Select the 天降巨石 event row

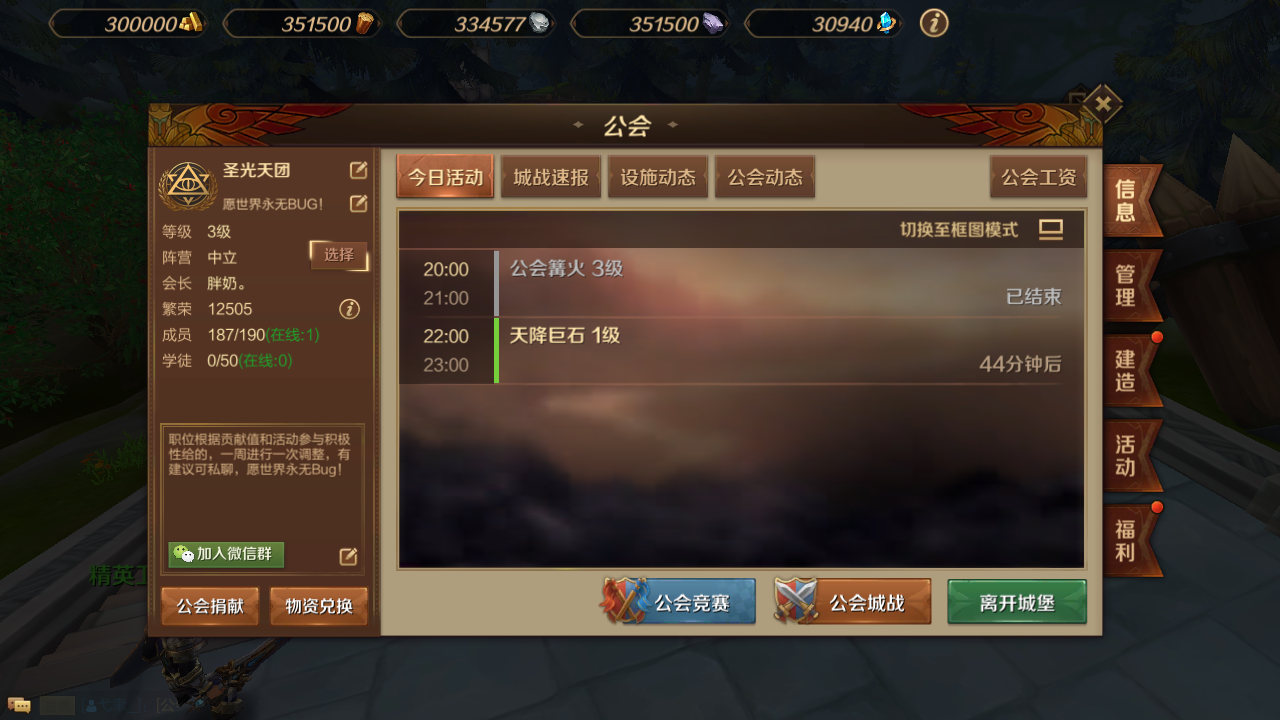click(741, 350)
